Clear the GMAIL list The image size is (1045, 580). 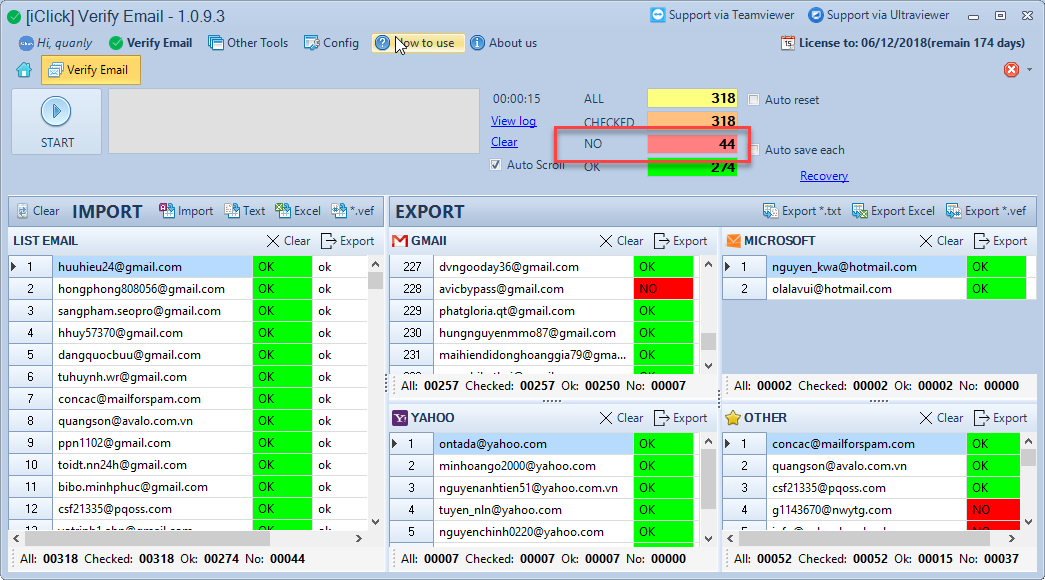[621, 241]
